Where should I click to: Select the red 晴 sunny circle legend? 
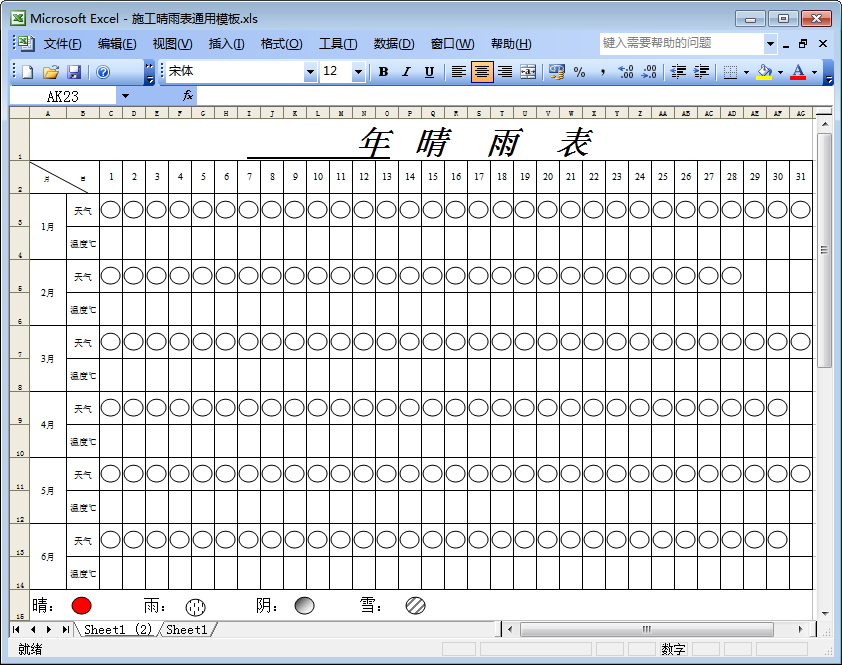pos(81,606)
